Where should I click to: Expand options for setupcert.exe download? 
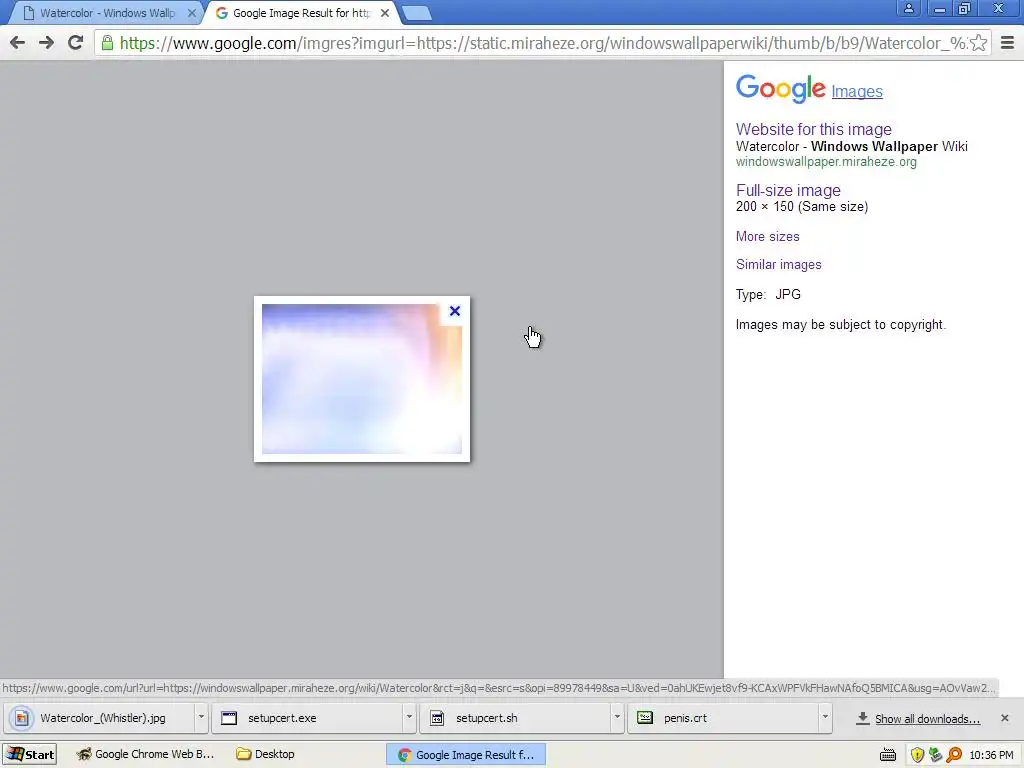(x=409, y=718)
